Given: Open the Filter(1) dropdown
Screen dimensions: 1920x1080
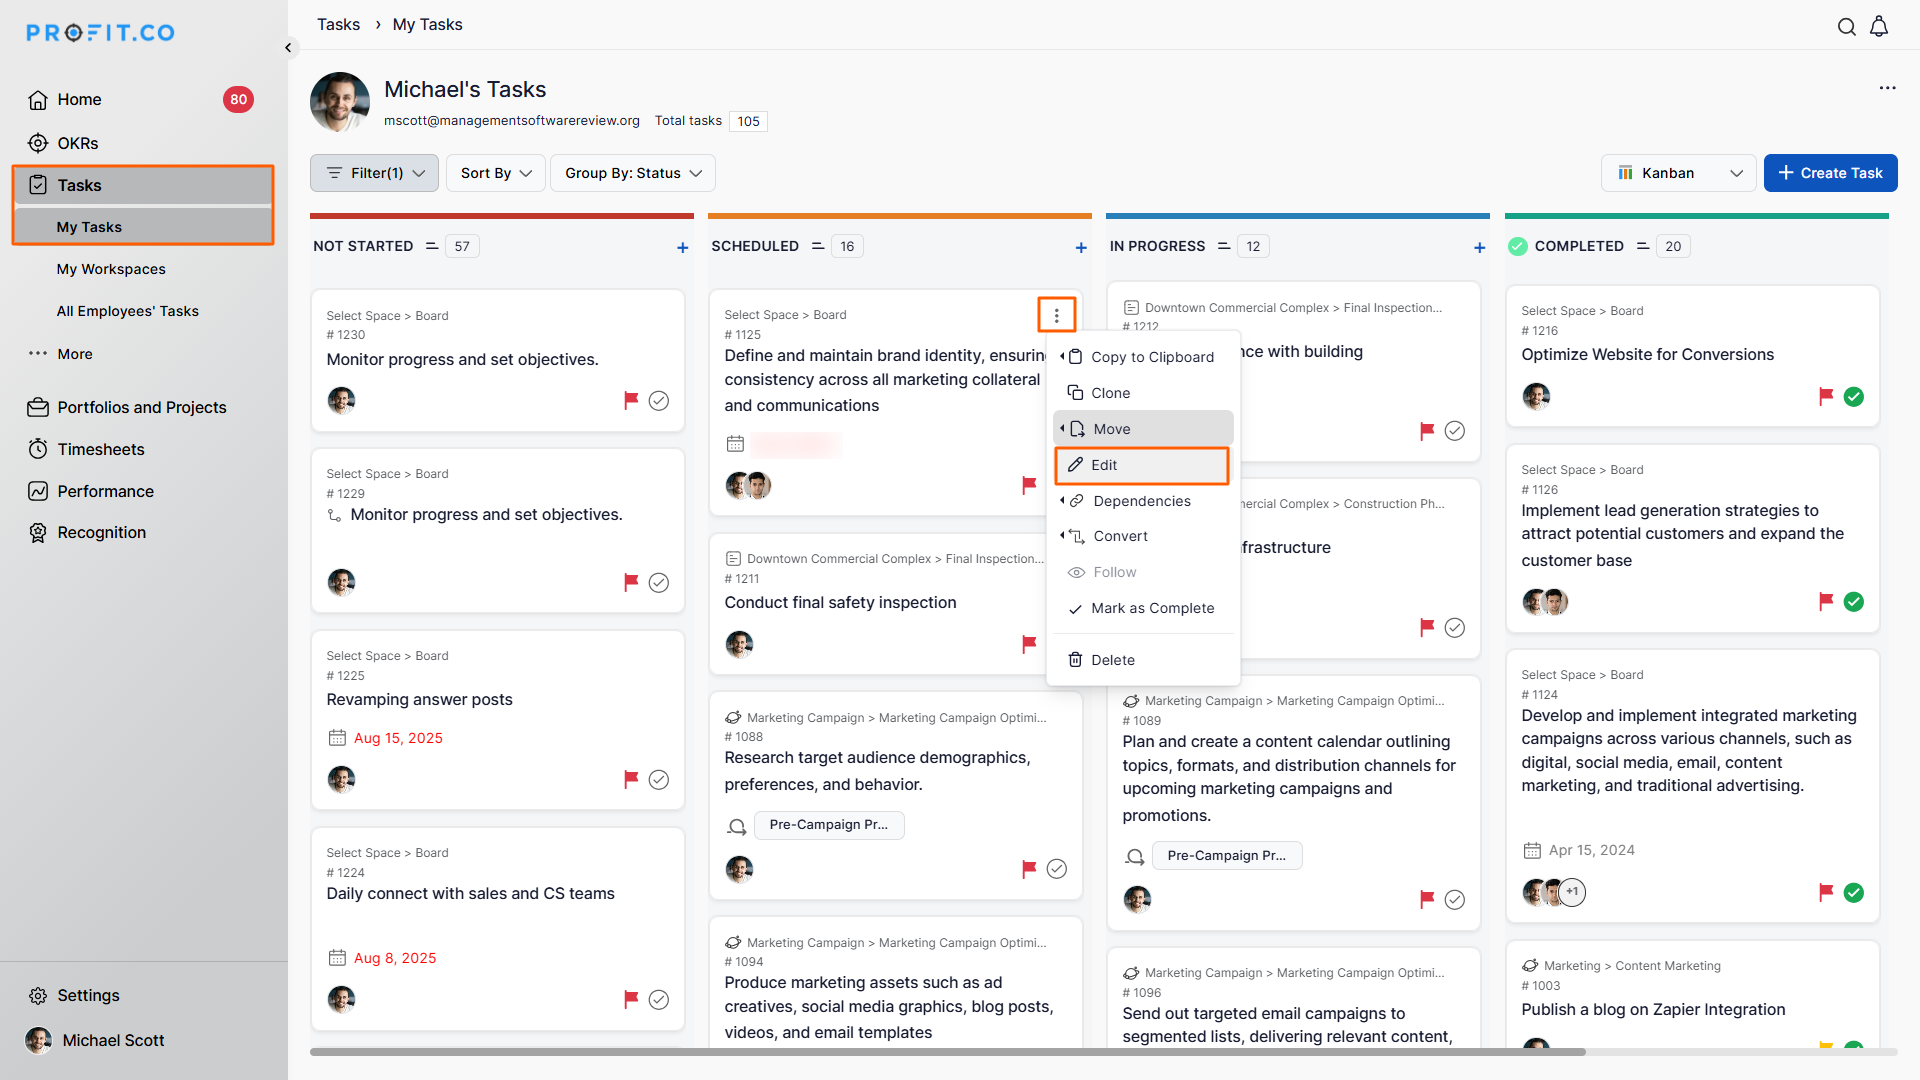Looking at the screenshot, I should click(x=375, y=173).
